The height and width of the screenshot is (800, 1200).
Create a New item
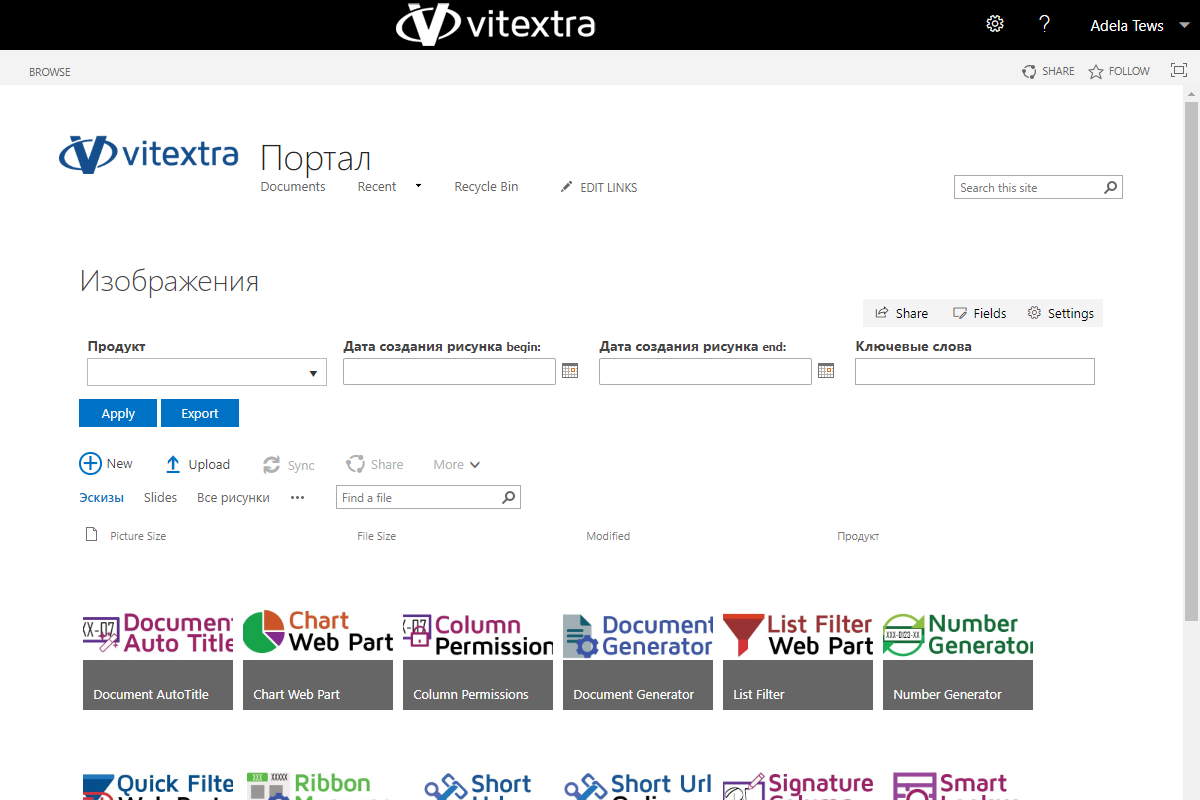pyautogui.click(x=106, y=464)
